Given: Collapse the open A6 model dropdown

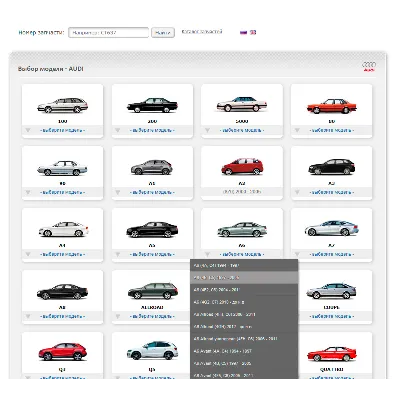Looking at the screenshot, I should click(x=242, y=254).
